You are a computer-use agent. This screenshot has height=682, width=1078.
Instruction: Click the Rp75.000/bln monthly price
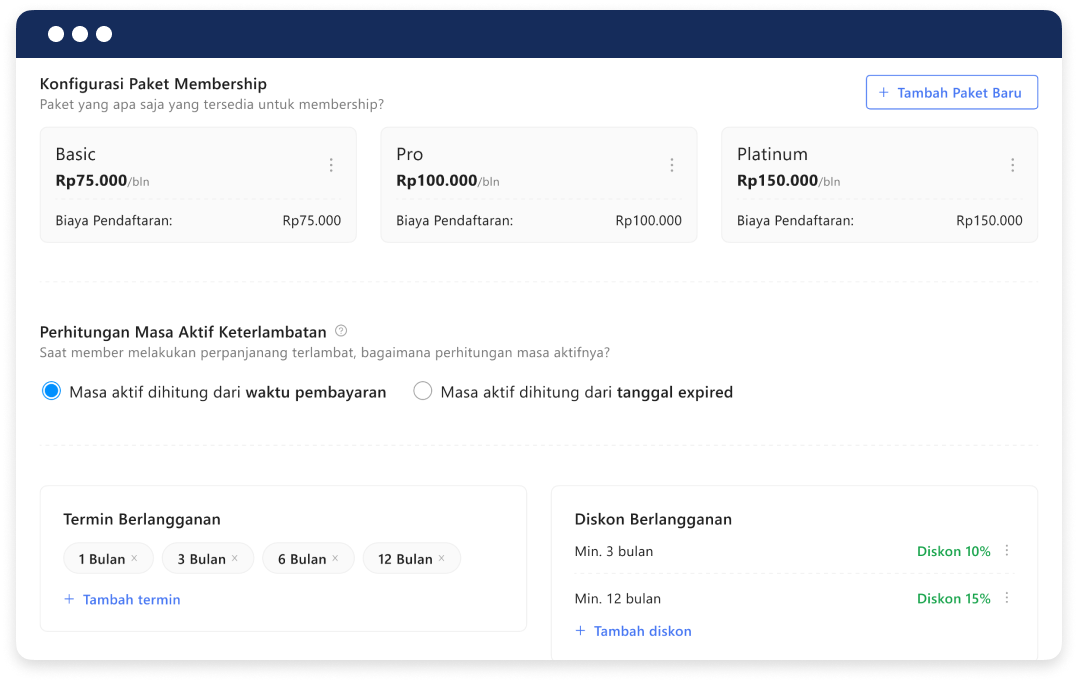click(102, 181)
